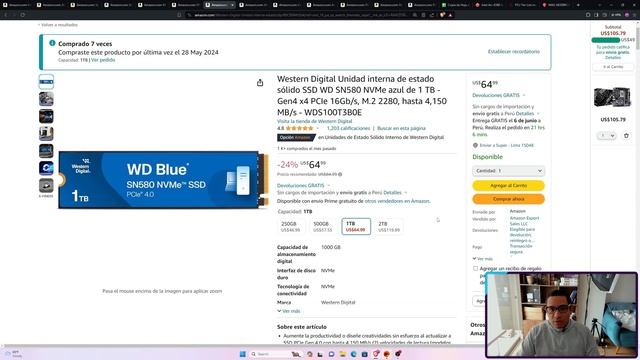Select the 1TB capacity option
Image resolution: width=640 pixels, height=360 pixels.
point(356,227)
